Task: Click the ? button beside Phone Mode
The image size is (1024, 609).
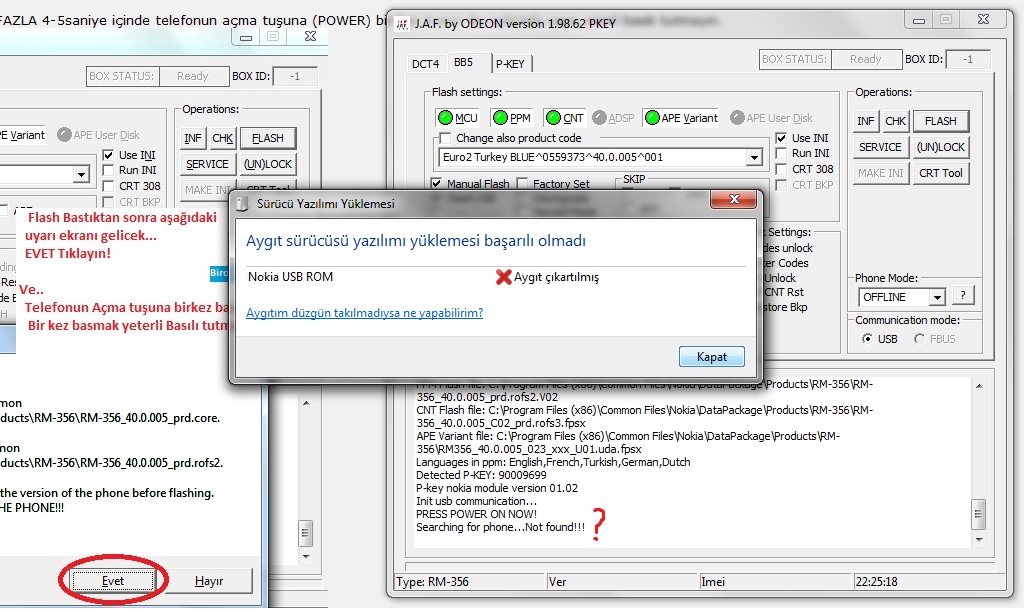Action: tap(963, 296)
